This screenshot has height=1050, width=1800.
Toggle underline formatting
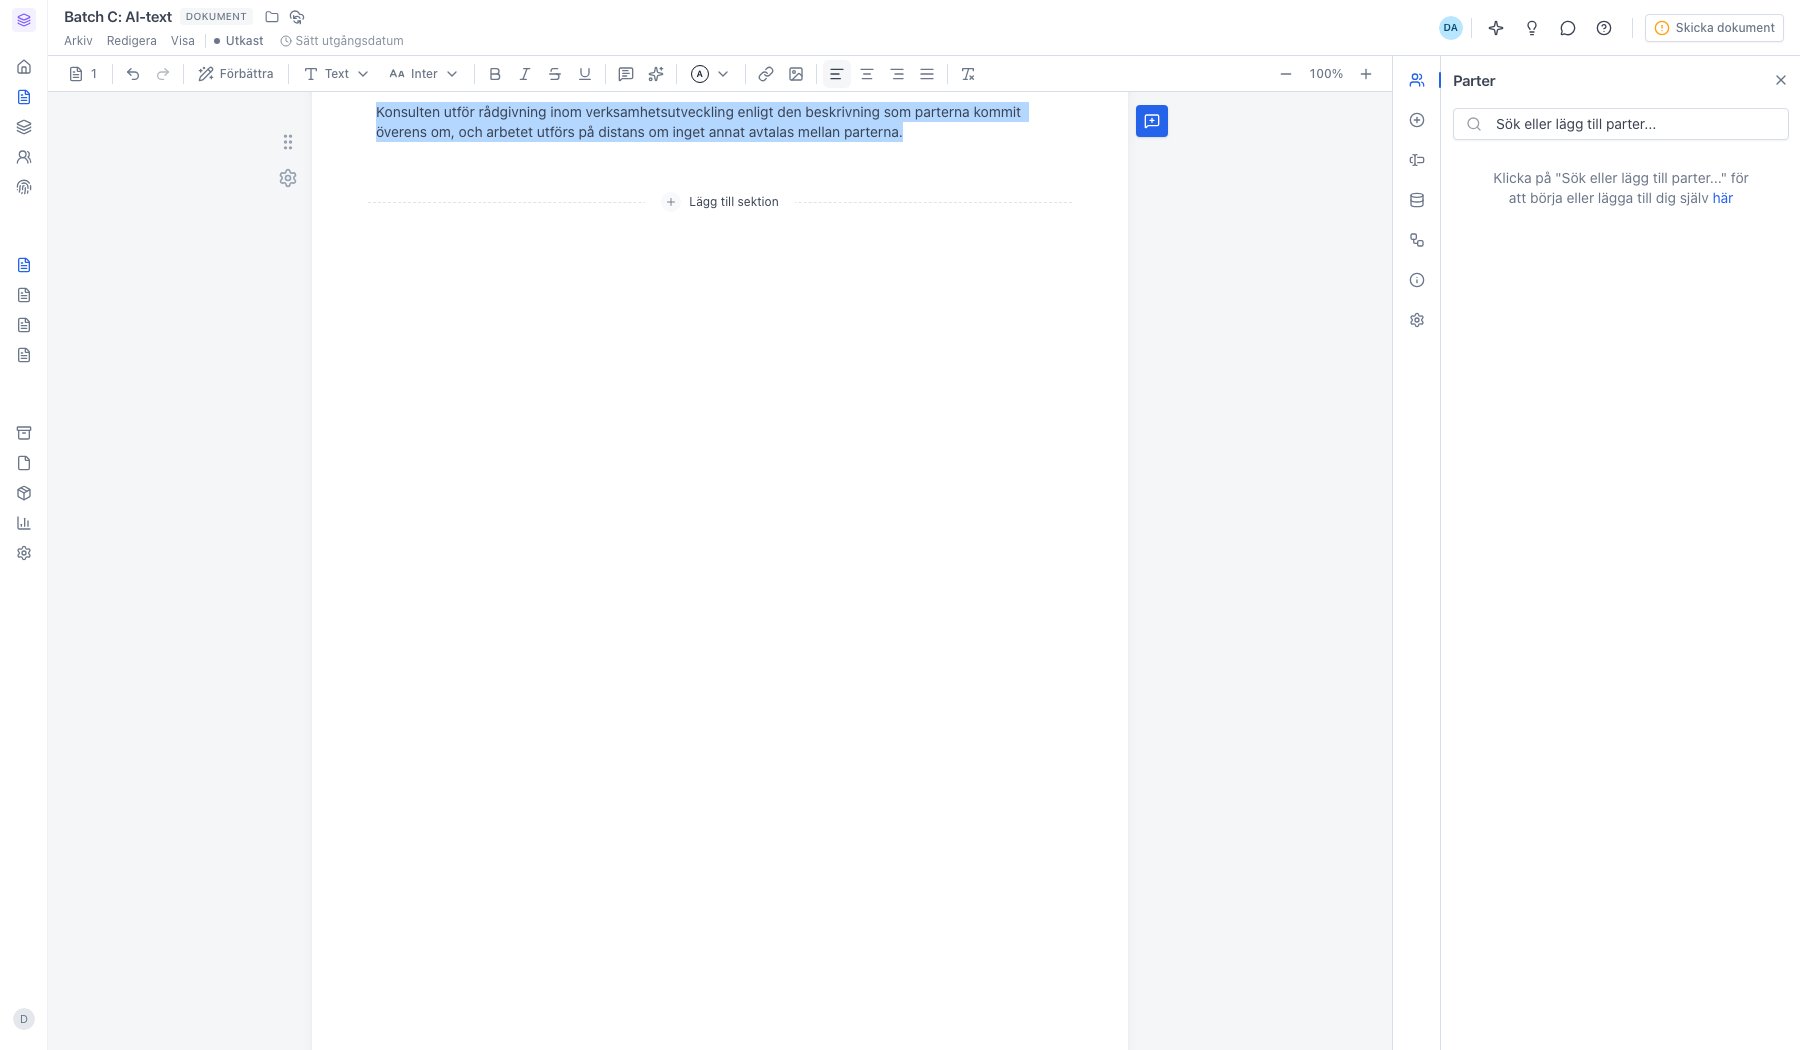point(585,74)
